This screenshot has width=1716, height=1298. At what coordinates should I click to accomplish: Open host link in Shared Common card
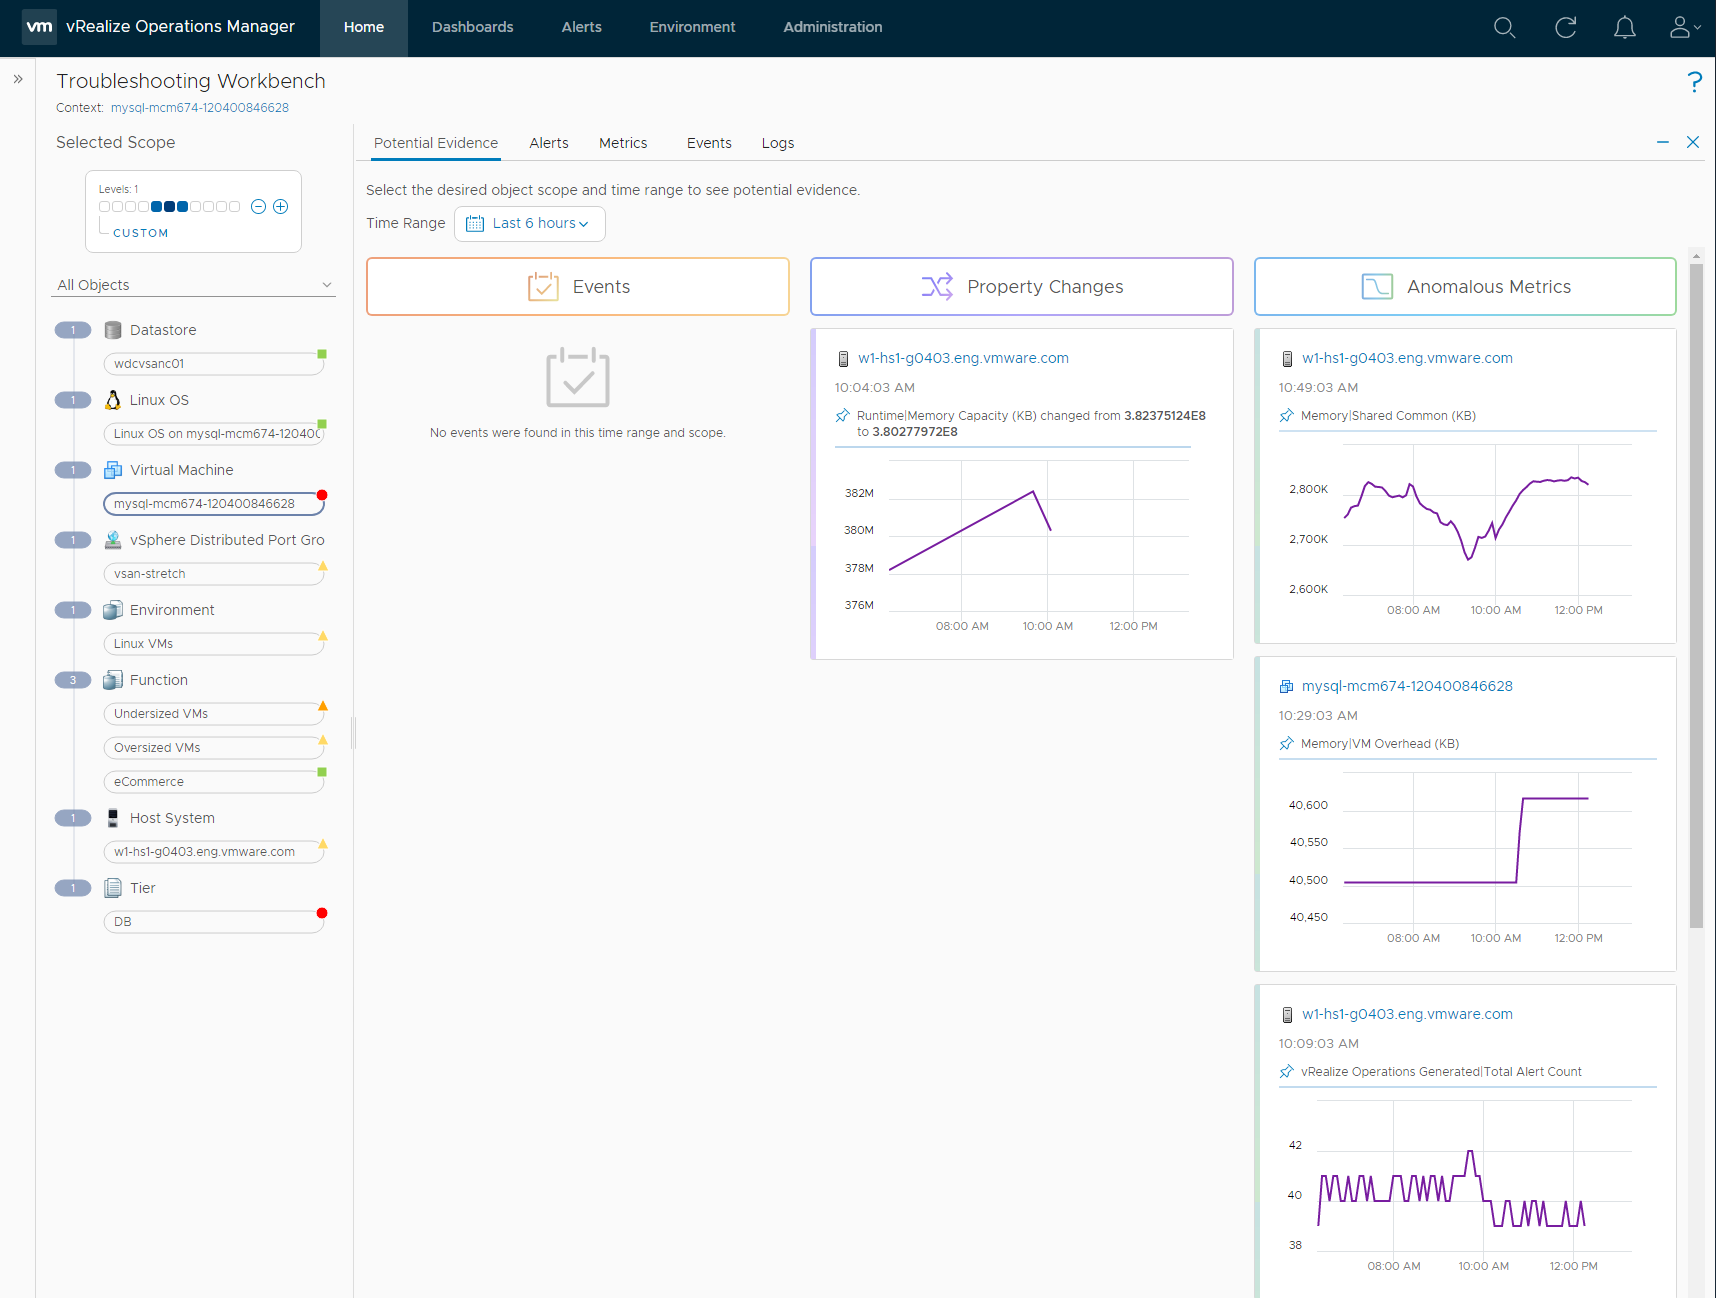coord(1407,358)
